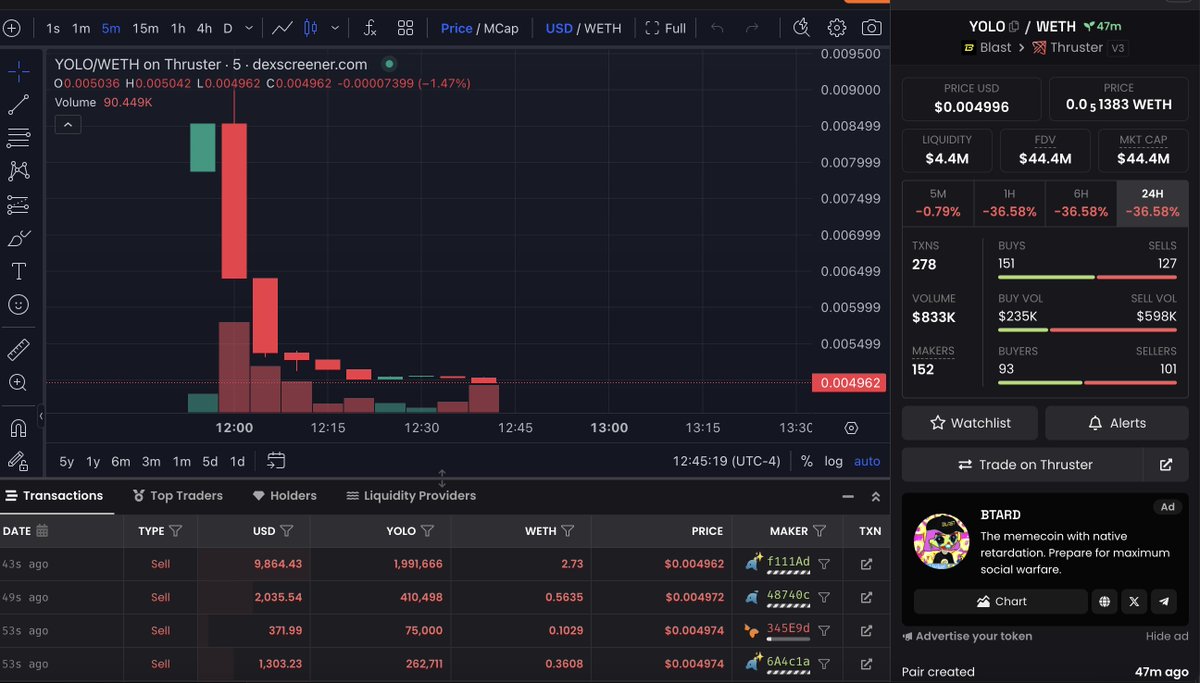Open chart style dropdown chevron
Image resolution: width=1200 pixels, height=683 pixels.
tap(335, 28)
